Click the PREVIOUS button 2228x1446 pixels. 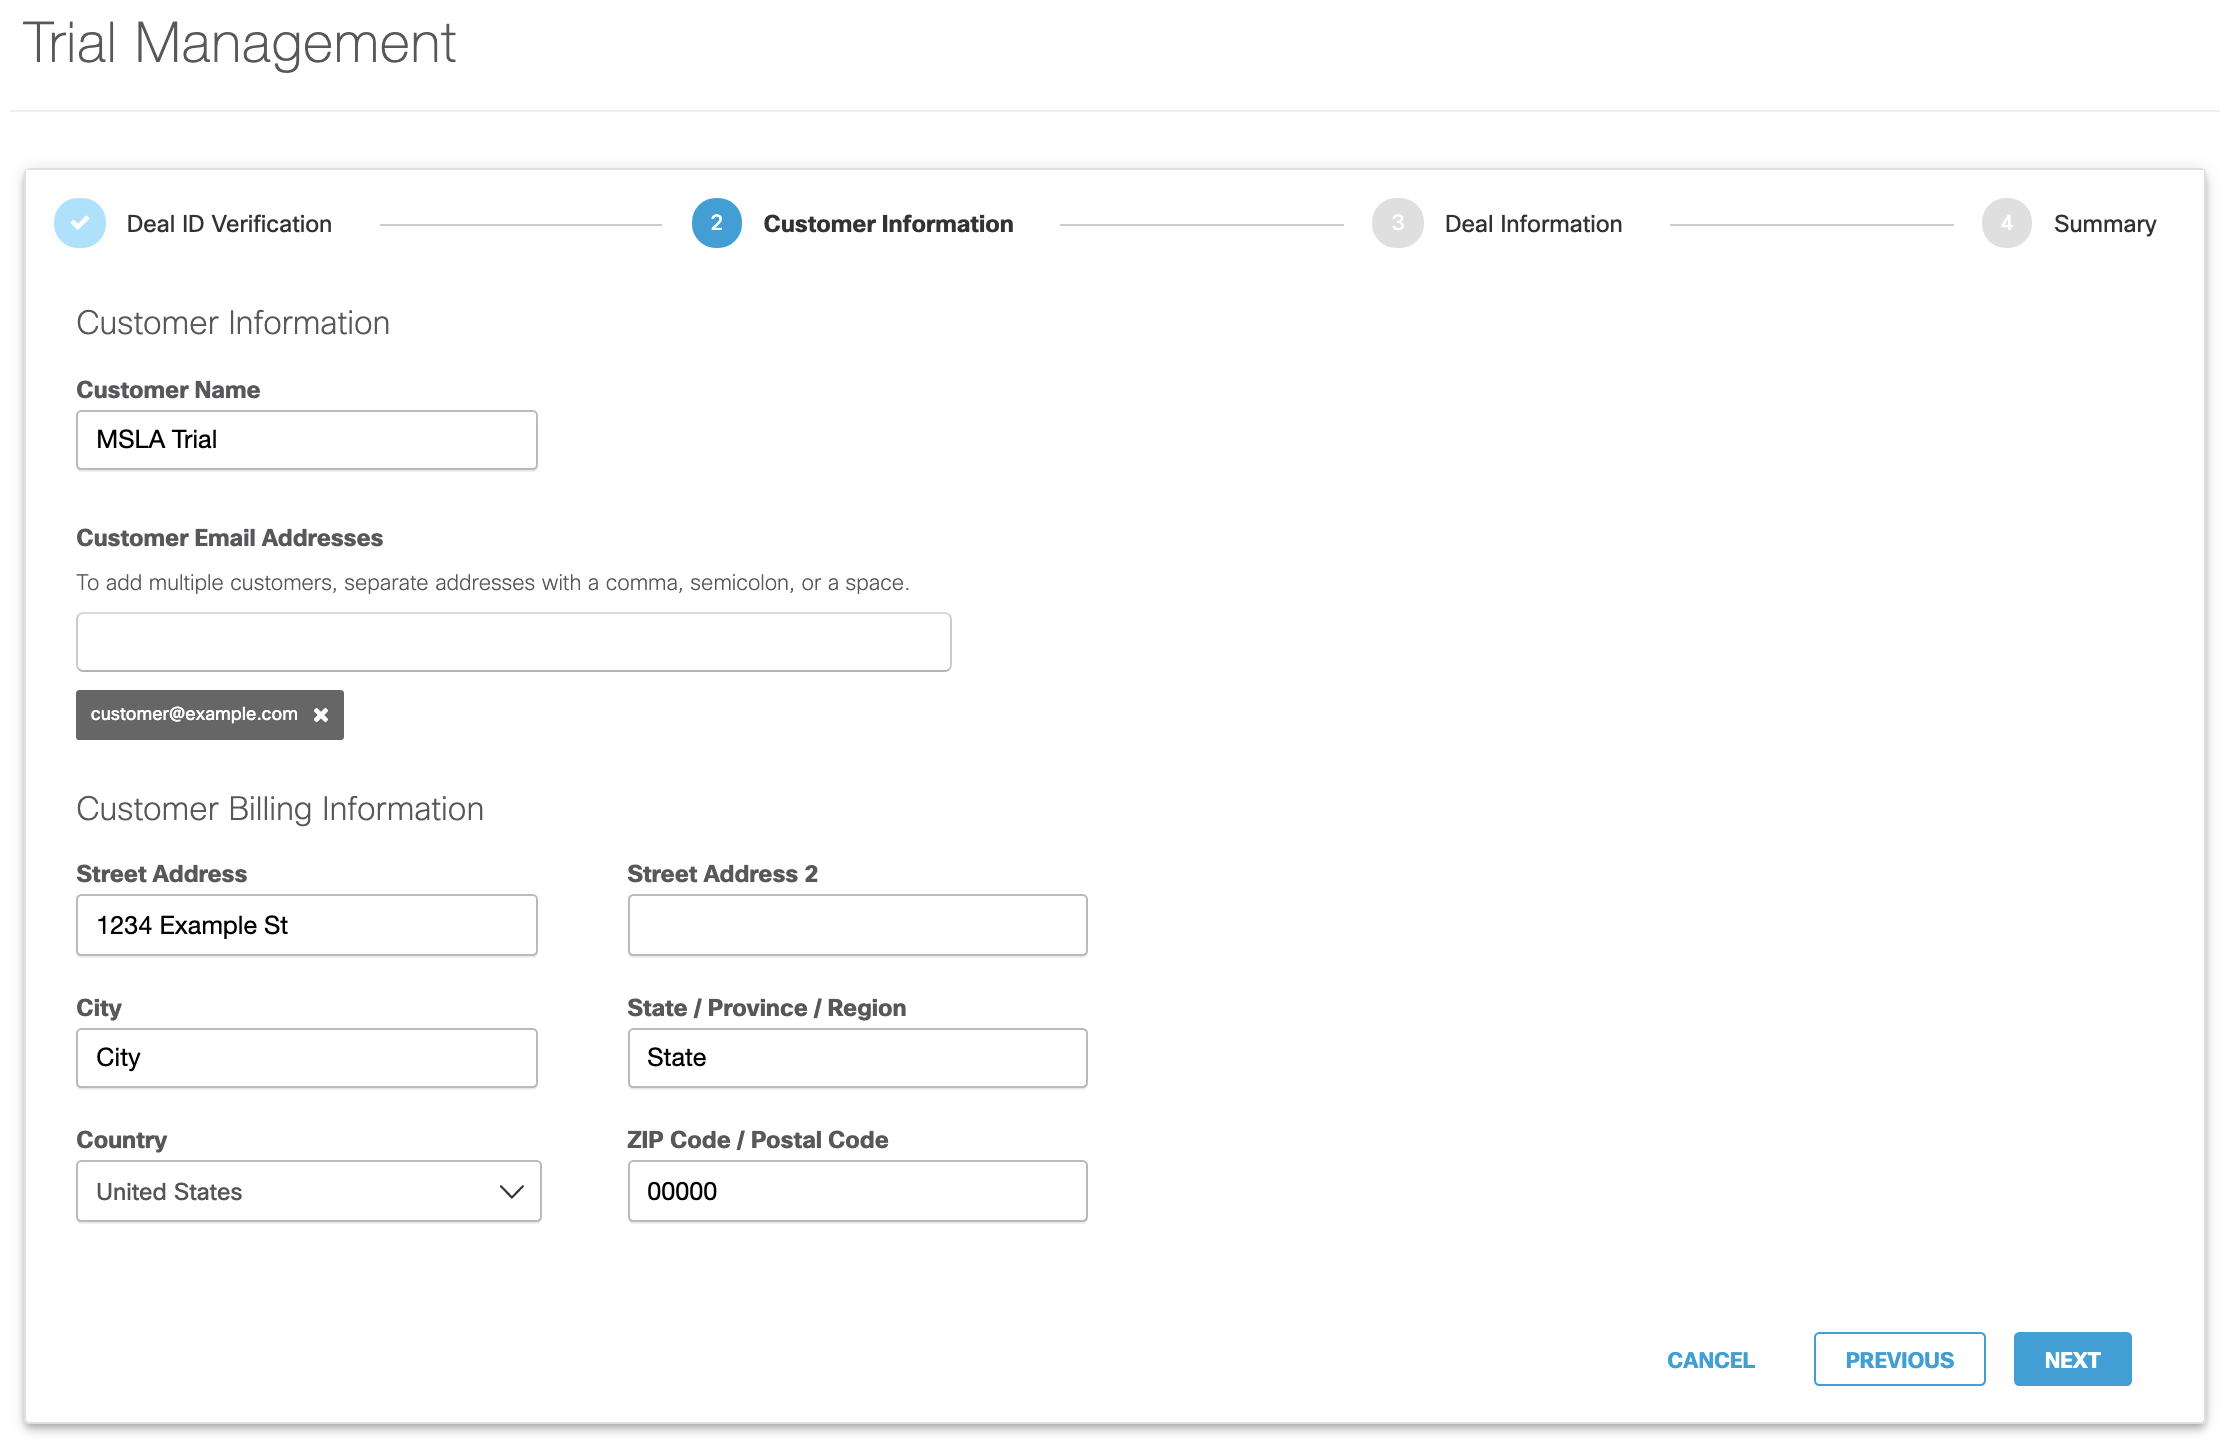(x=1899, y=1359)
